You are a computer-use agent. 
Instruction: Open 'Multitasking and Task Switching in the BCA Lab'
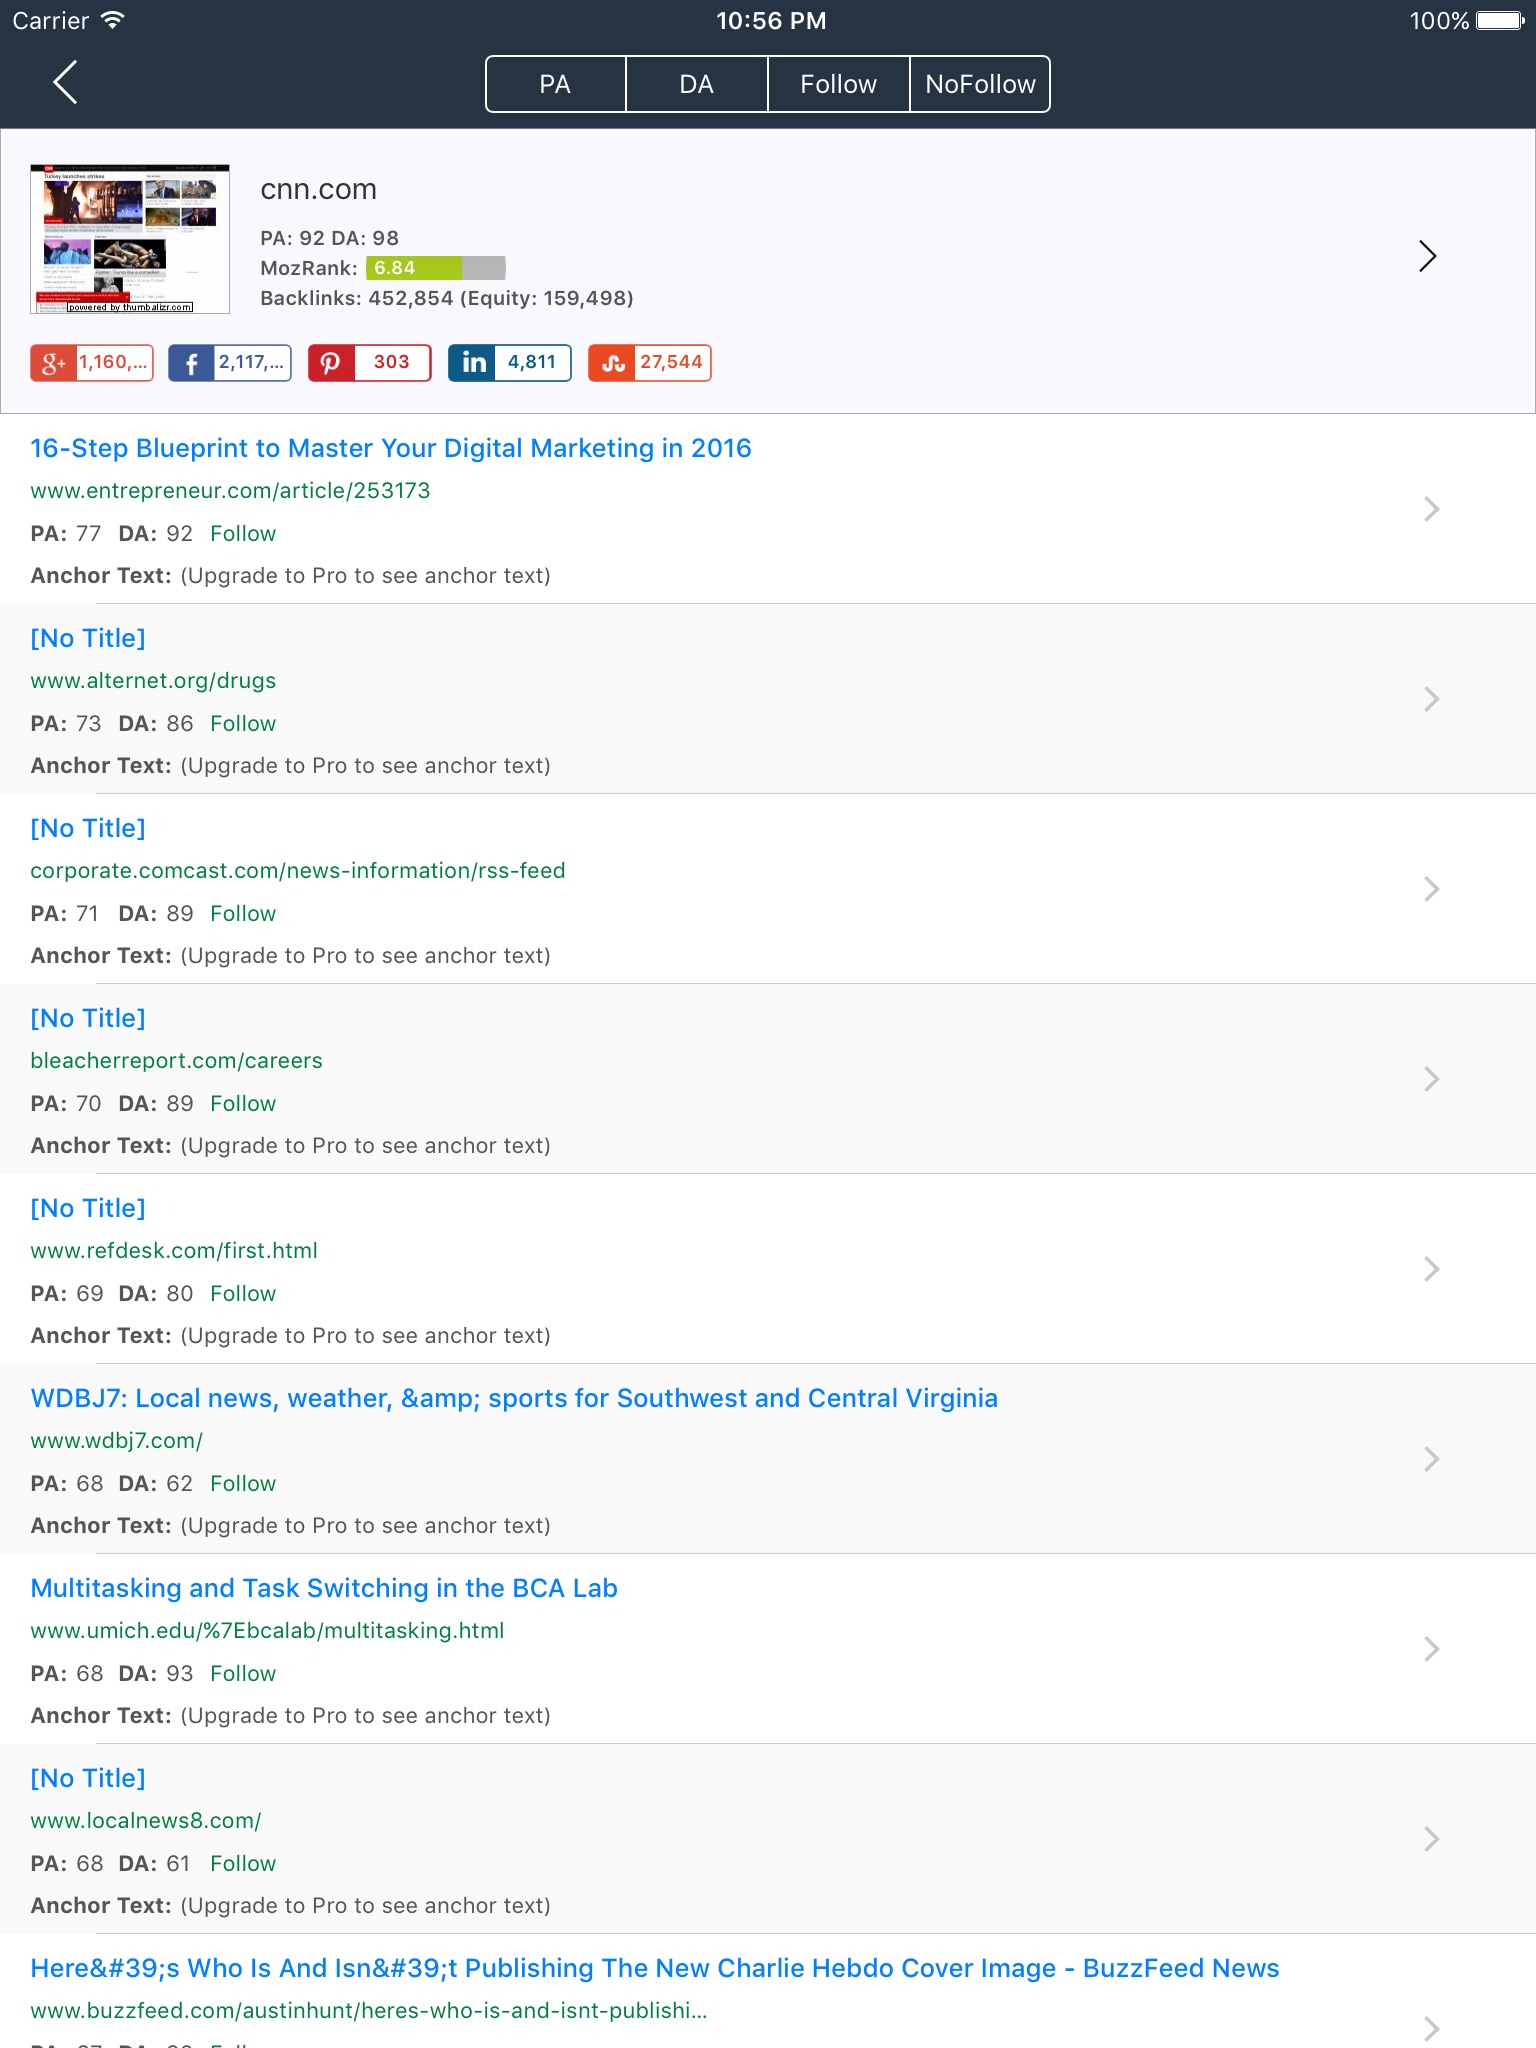pyautogui.click(x=324, y=1588)
